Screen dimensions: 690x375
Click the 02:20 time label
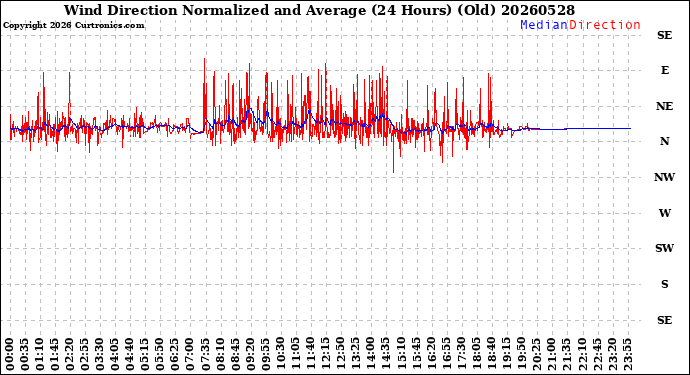(70, 354)
